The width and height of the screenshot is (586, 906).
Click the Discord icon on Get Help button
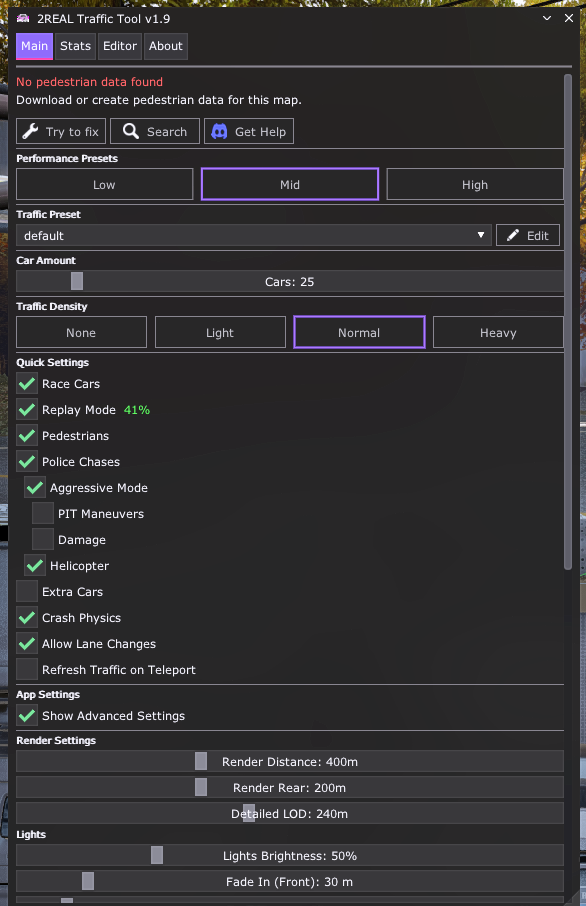pos(218,131)
